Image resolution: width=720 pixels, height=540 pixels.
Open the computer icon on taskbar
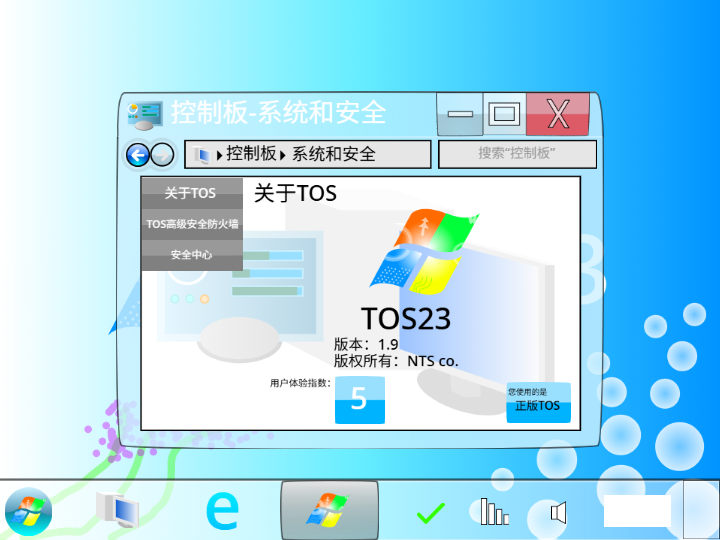click(118, 510)
